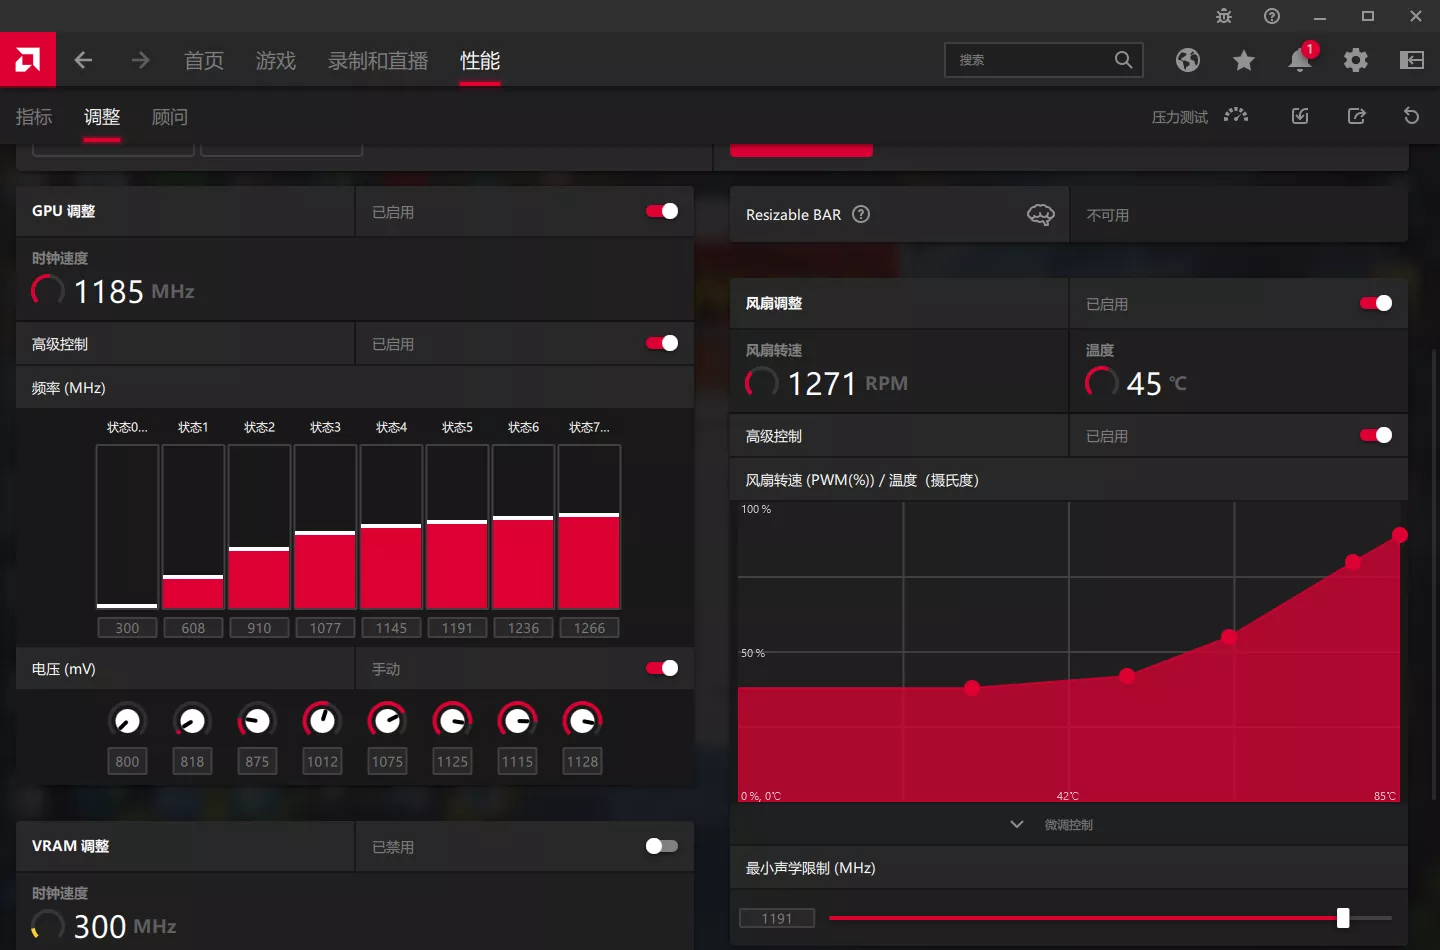Click the 最小声学限制 slider handle
This screenshot has height=950, width=1440.
click(1343, 917)
